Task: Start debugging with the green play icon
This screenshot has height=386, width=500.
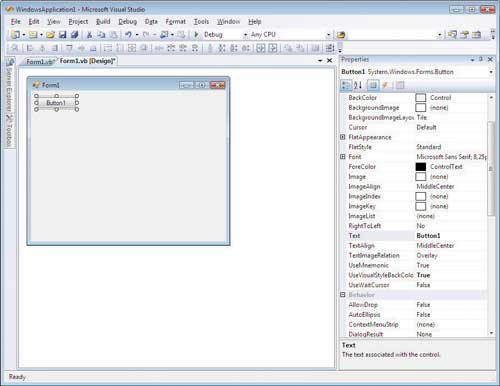Action: 196,35
